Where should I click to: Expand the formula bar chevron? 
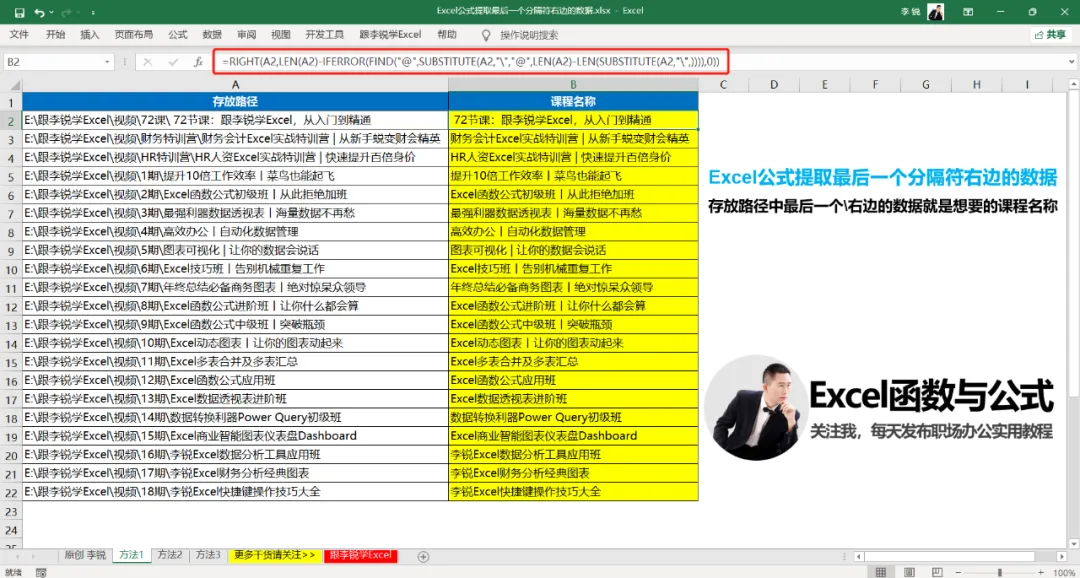pos(1072,62)
